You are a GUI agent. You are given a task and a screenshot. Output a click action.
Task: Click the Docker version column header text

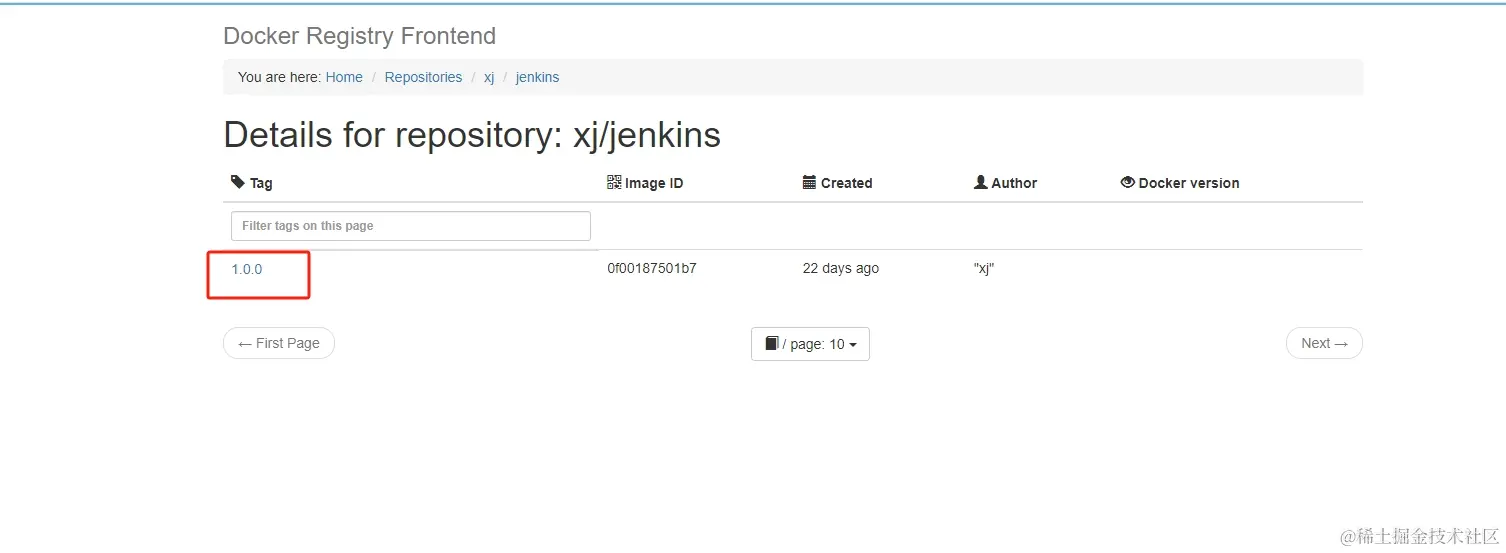1189,183
